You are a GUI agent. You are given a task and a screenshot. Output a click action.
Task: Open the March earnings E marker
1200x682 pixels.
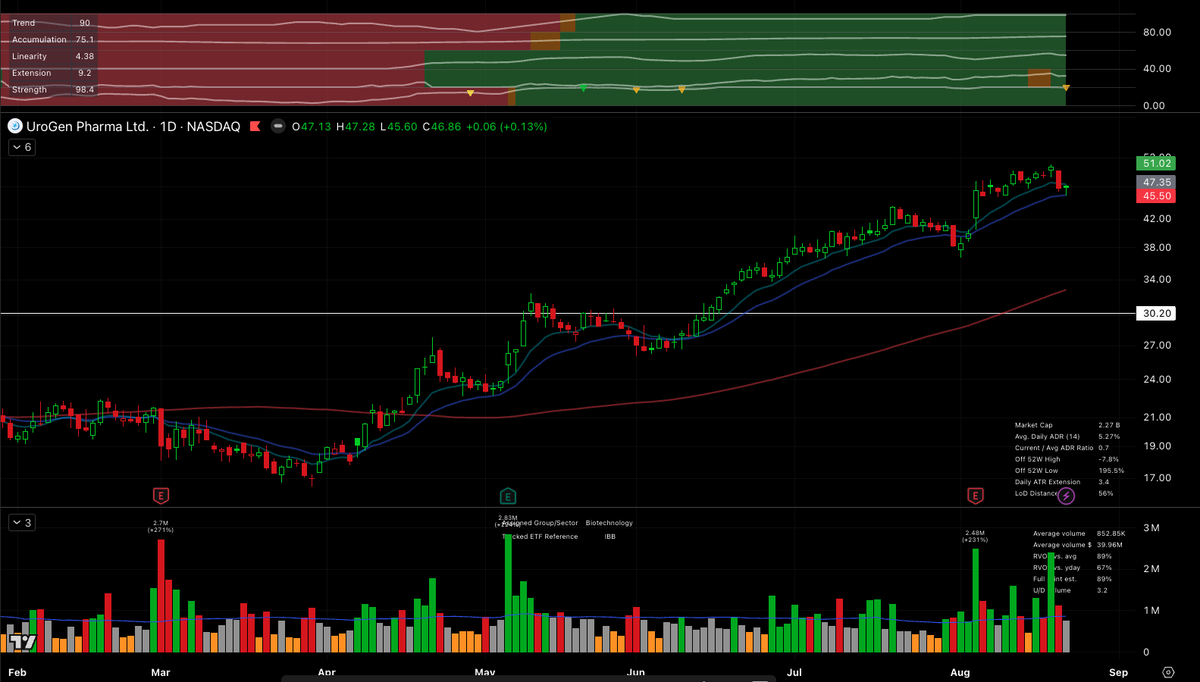159,495
